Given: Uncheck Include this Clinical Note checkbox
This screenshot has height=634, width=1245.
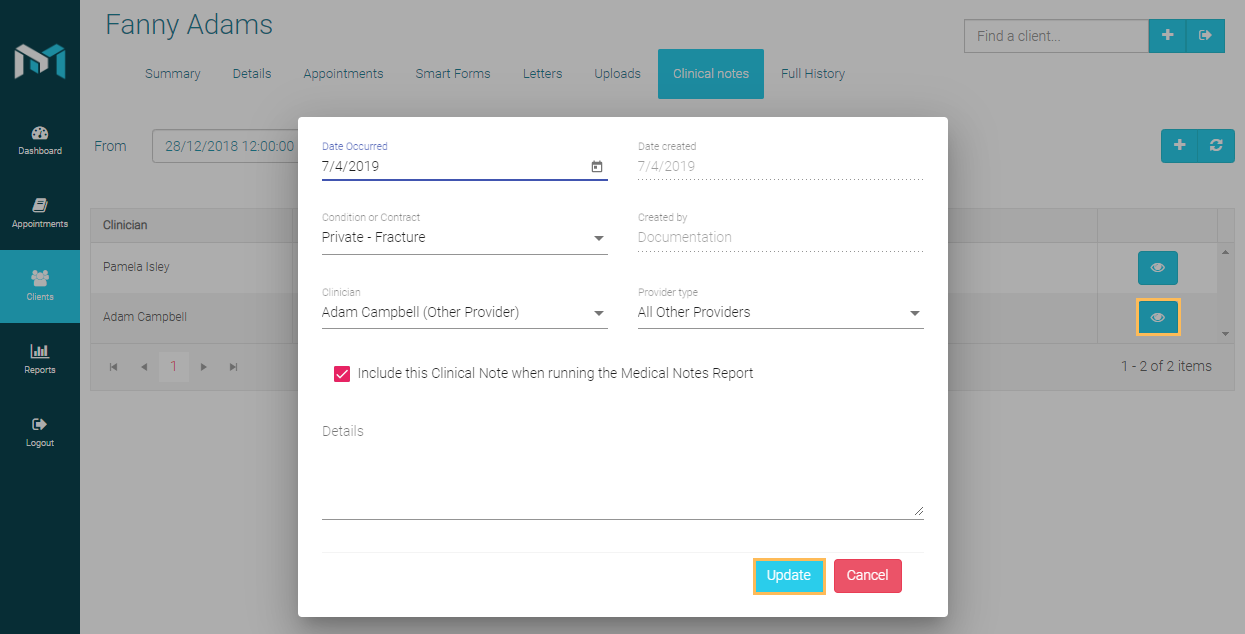Looking at the screenshot, I should pos(341,374).
